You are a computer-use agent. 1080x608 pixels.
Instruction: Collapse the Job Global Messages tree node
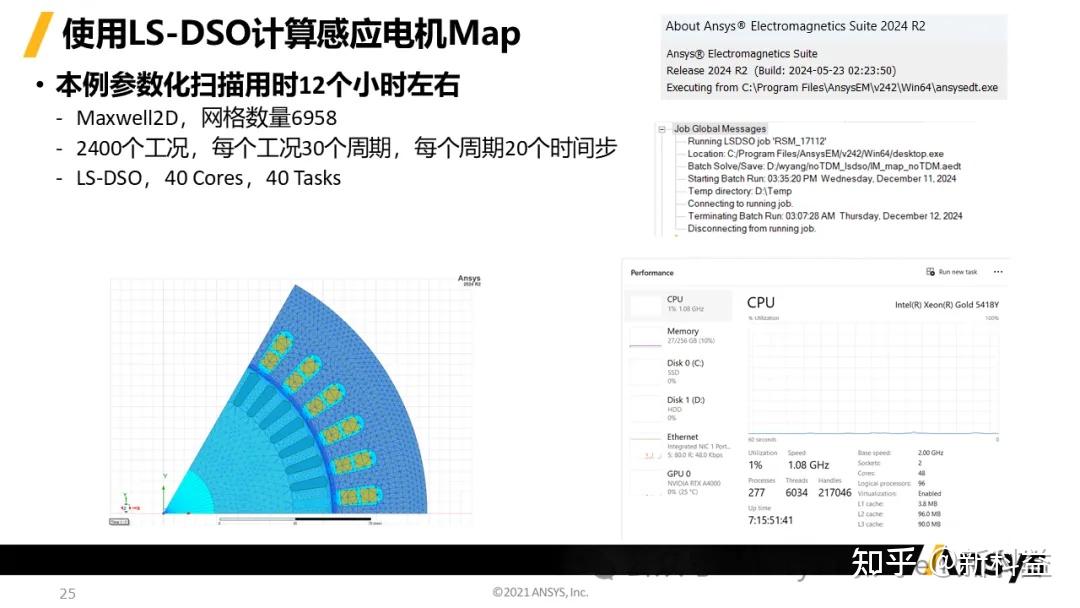[x=662, y=129]
